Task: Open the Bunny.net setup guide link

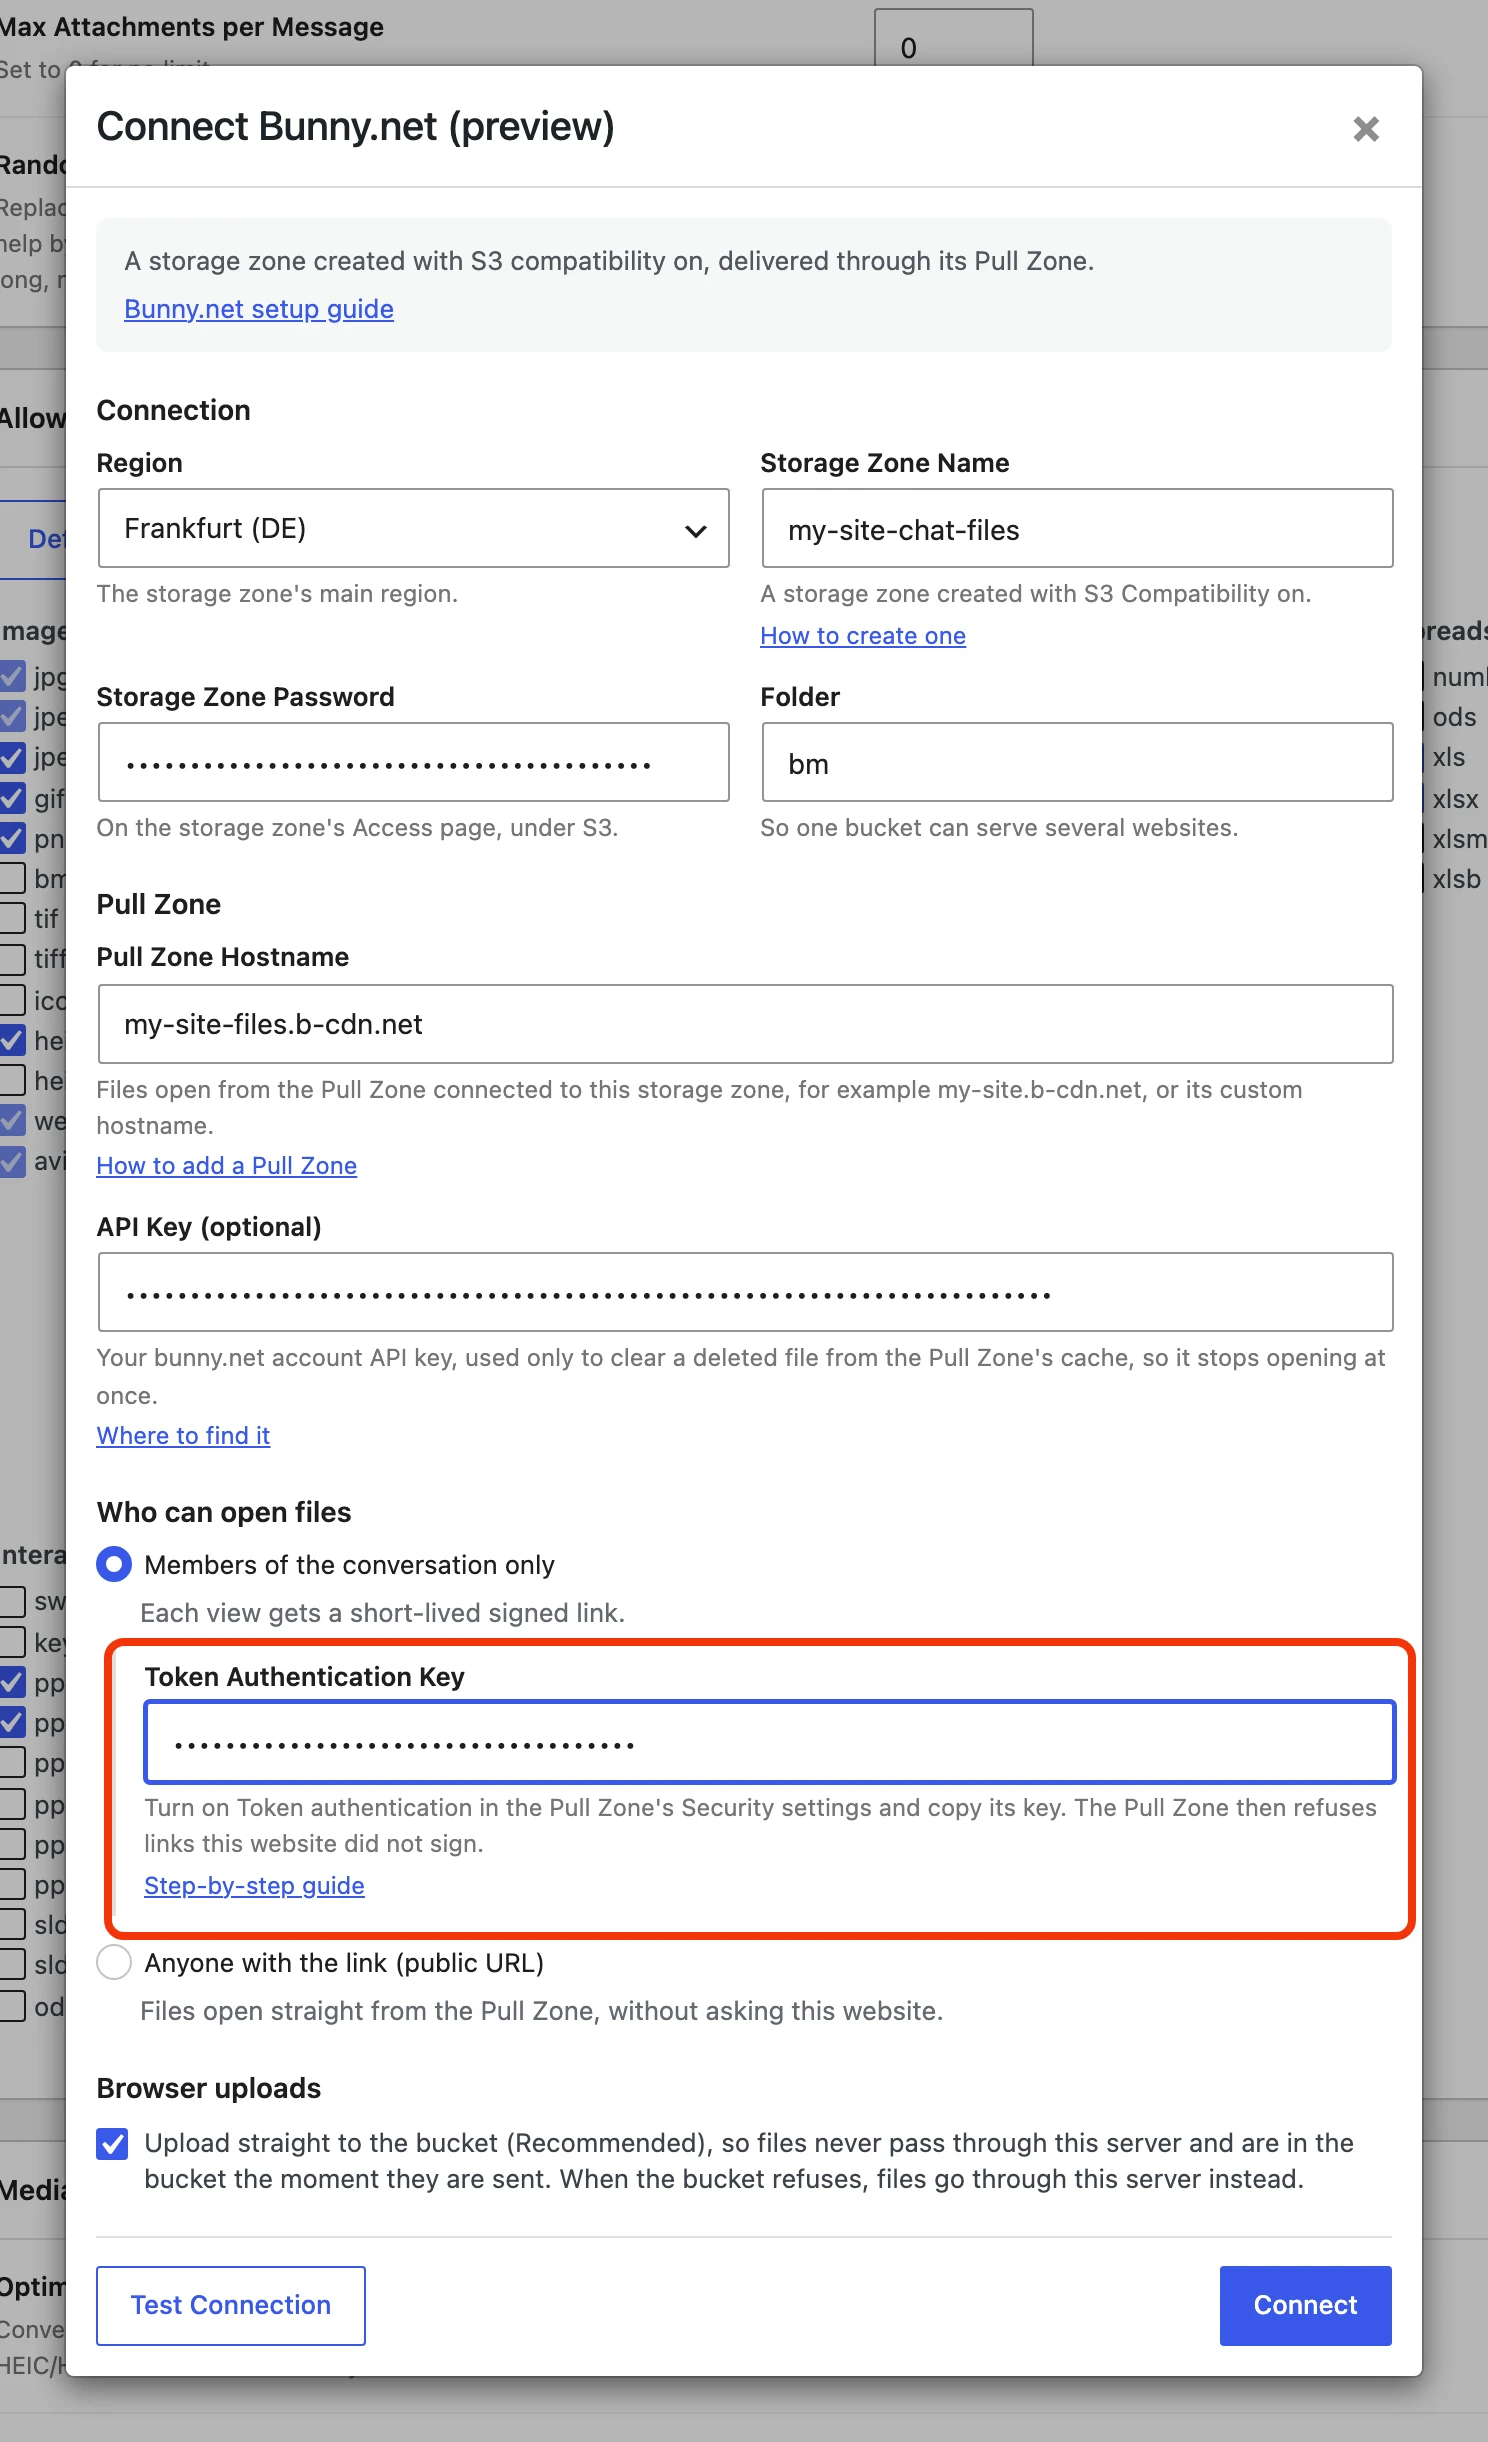Action: tap(259, 309)
